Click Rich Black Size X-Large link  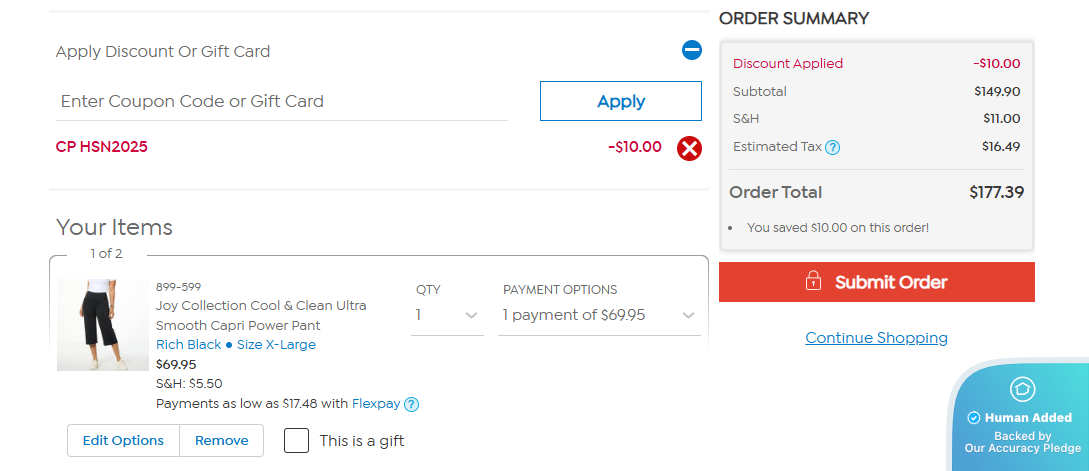[x=235, y=345]
